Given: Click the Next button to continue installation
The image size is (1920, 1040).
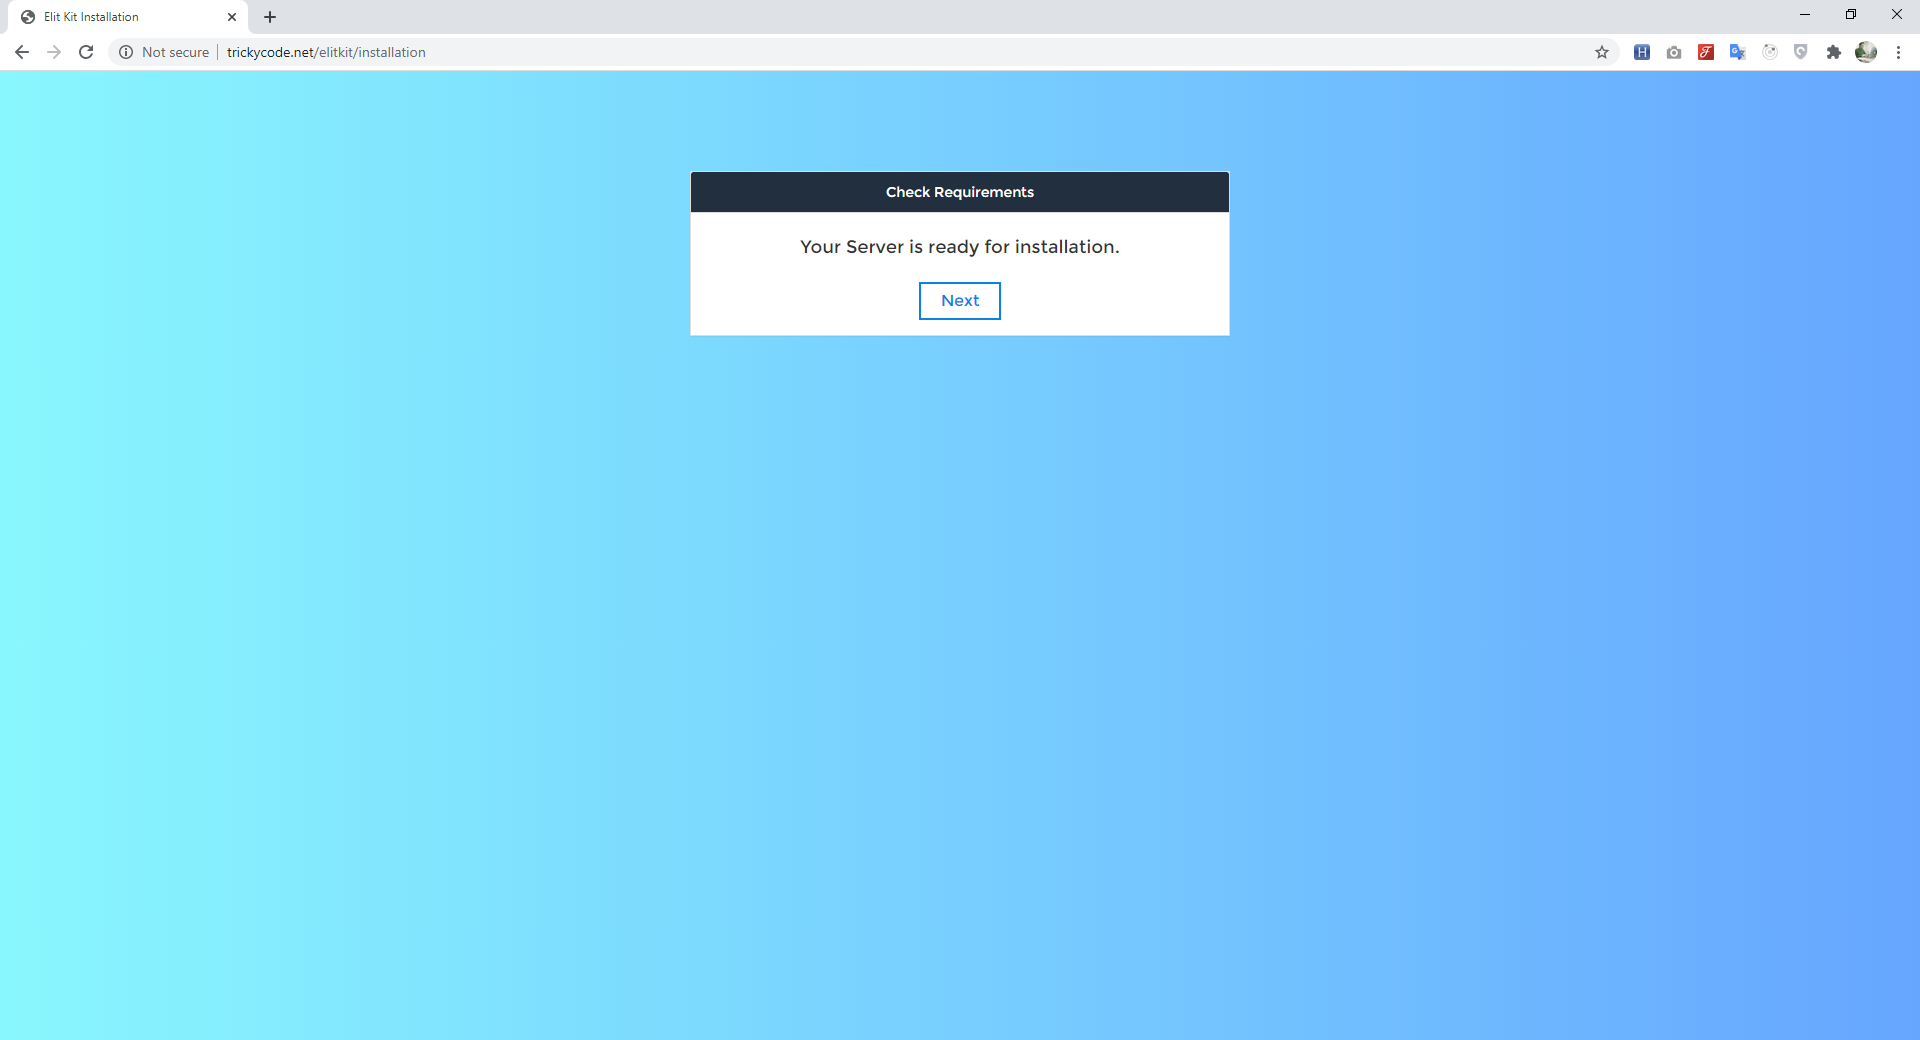Looking at the screenshot, I should click(959, 301).
